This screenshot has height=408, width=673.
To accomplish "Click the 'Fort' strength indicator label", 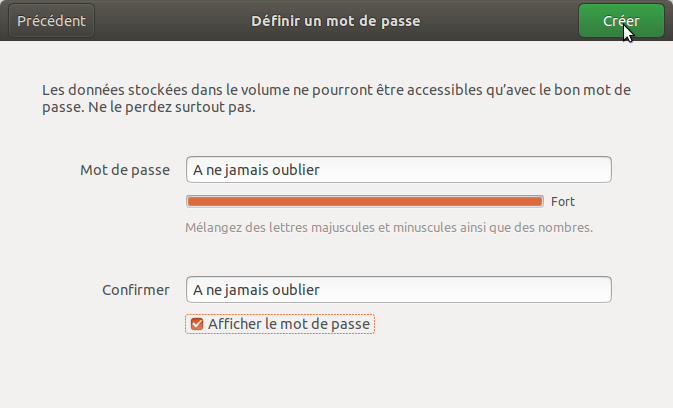I will (x=563, y=201).
